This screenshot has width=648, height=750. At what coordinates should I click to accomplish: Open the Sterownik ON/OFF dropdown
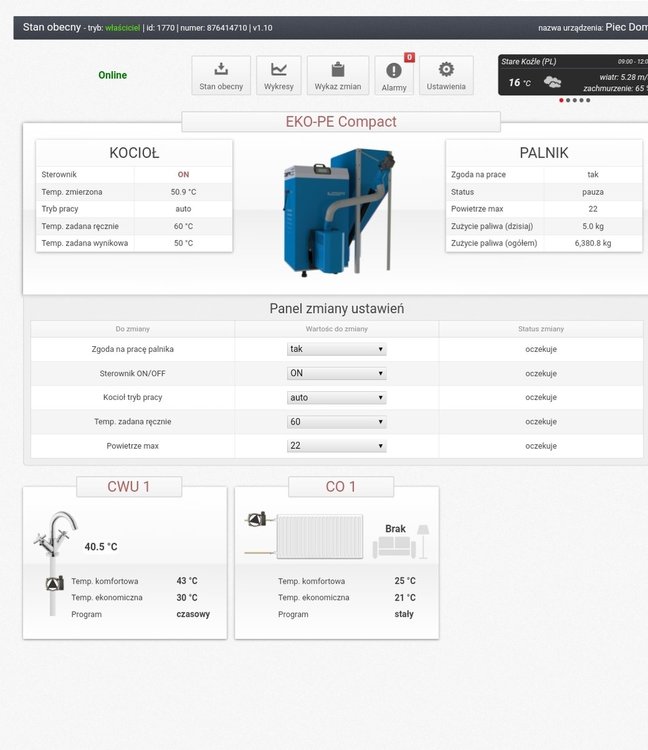click(336, 373)
